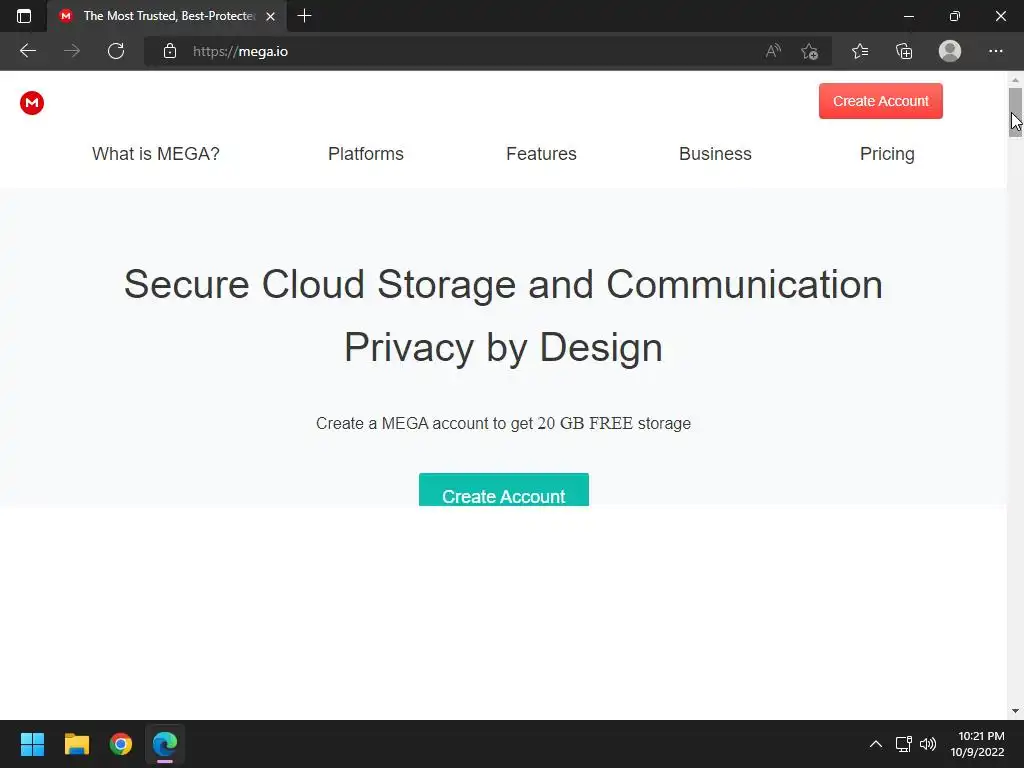Image resolution: width=1024 pixels, height=768 pixels.
Task: Go back to previous page
Action: pos(28,51)
